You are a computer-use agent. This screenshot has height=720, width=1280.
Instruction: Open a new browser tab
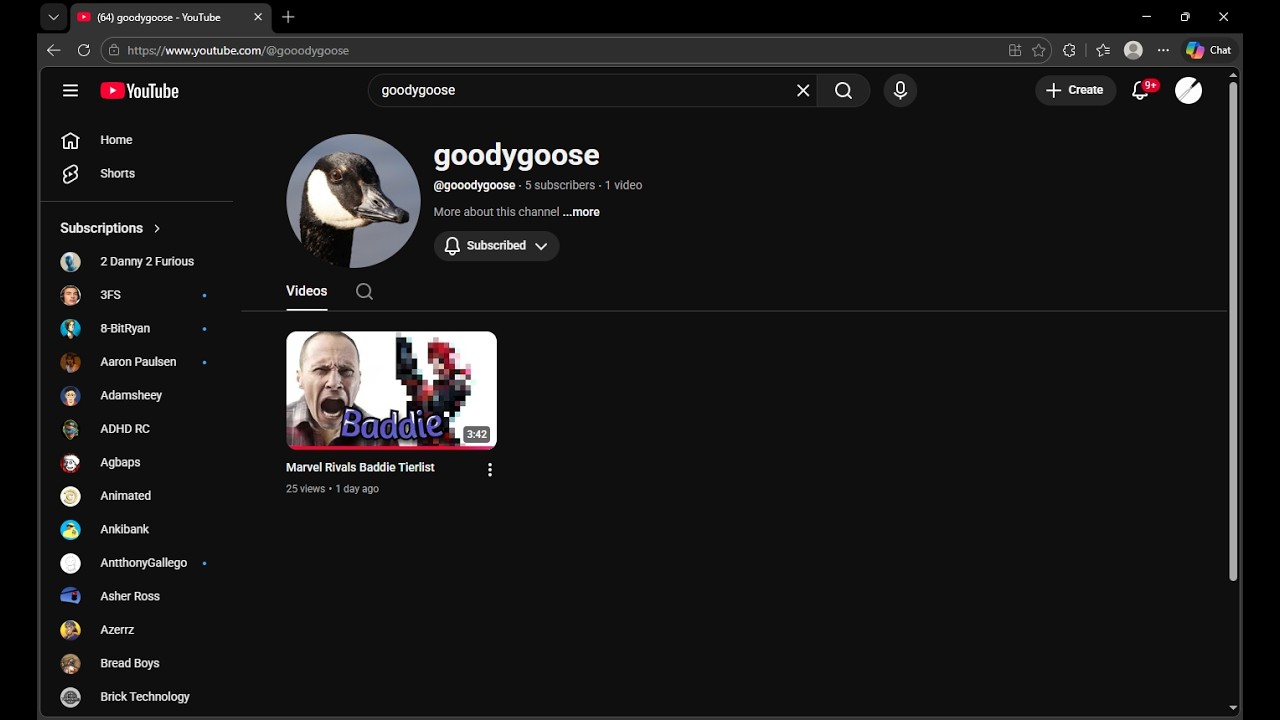(288, 17)
